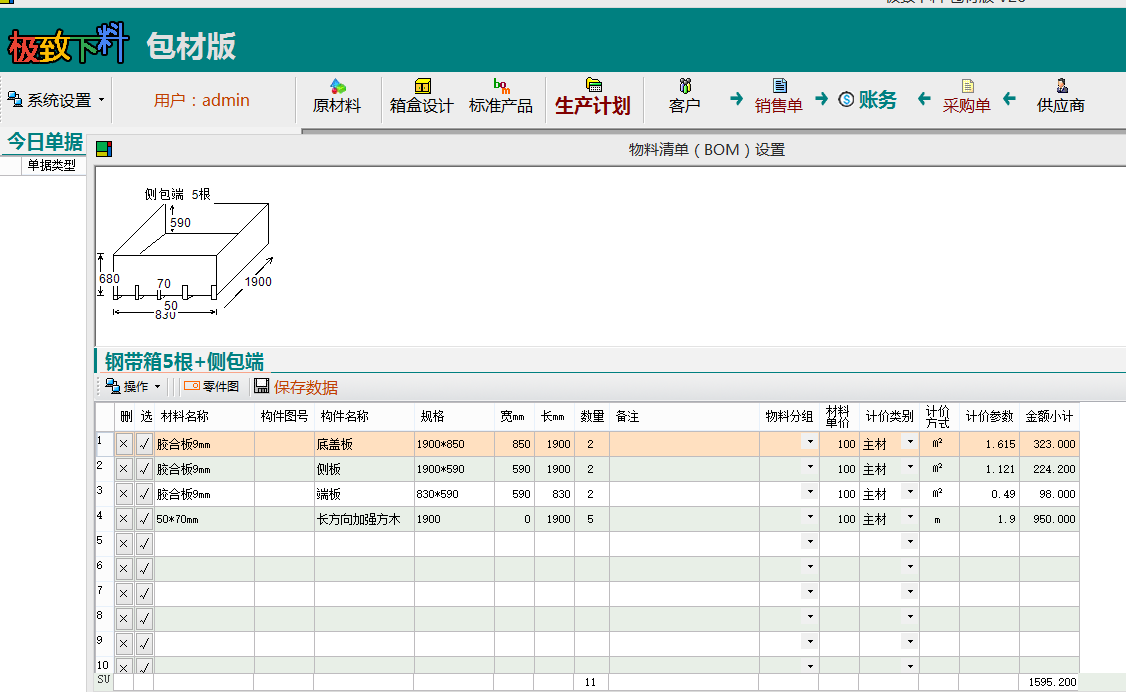
Task: Open the 生产计划 production plan
Action: pyautogui.click(x=593, y=98)
